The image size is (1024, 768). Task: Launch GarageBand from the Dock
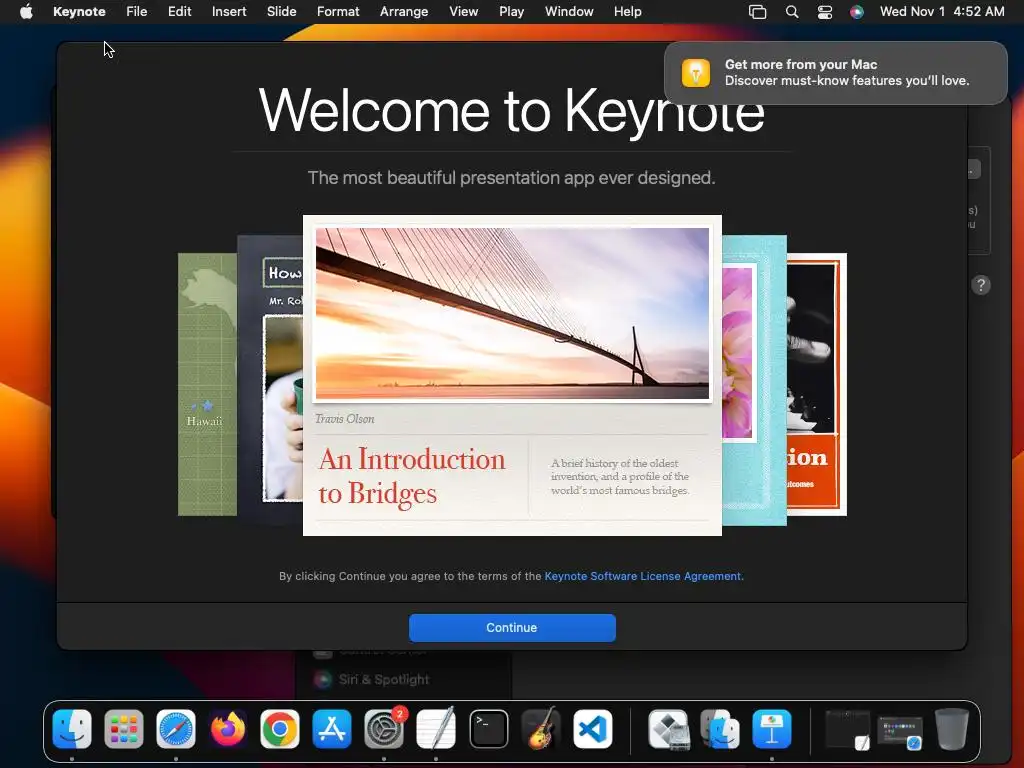click(541, 729)
